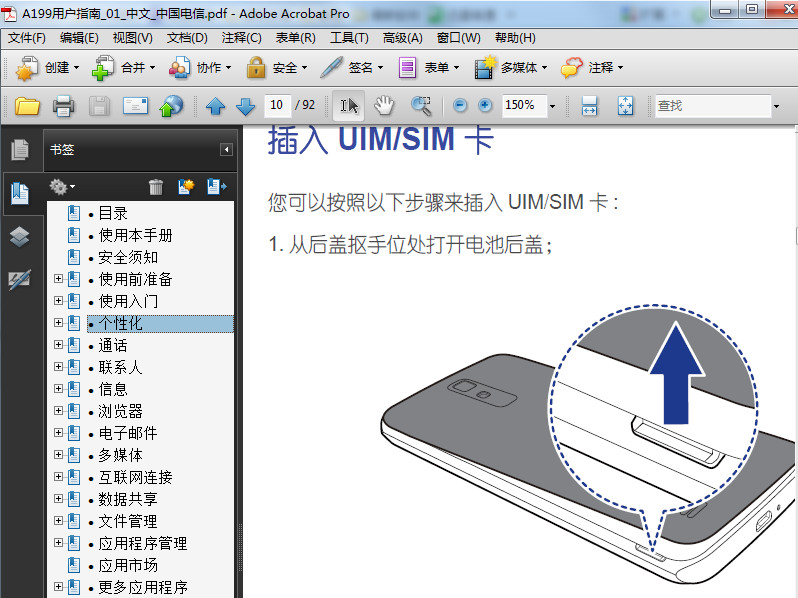Open the zoom level dropdown arrow
Screen dimensions: 798x598
point(553,106)
